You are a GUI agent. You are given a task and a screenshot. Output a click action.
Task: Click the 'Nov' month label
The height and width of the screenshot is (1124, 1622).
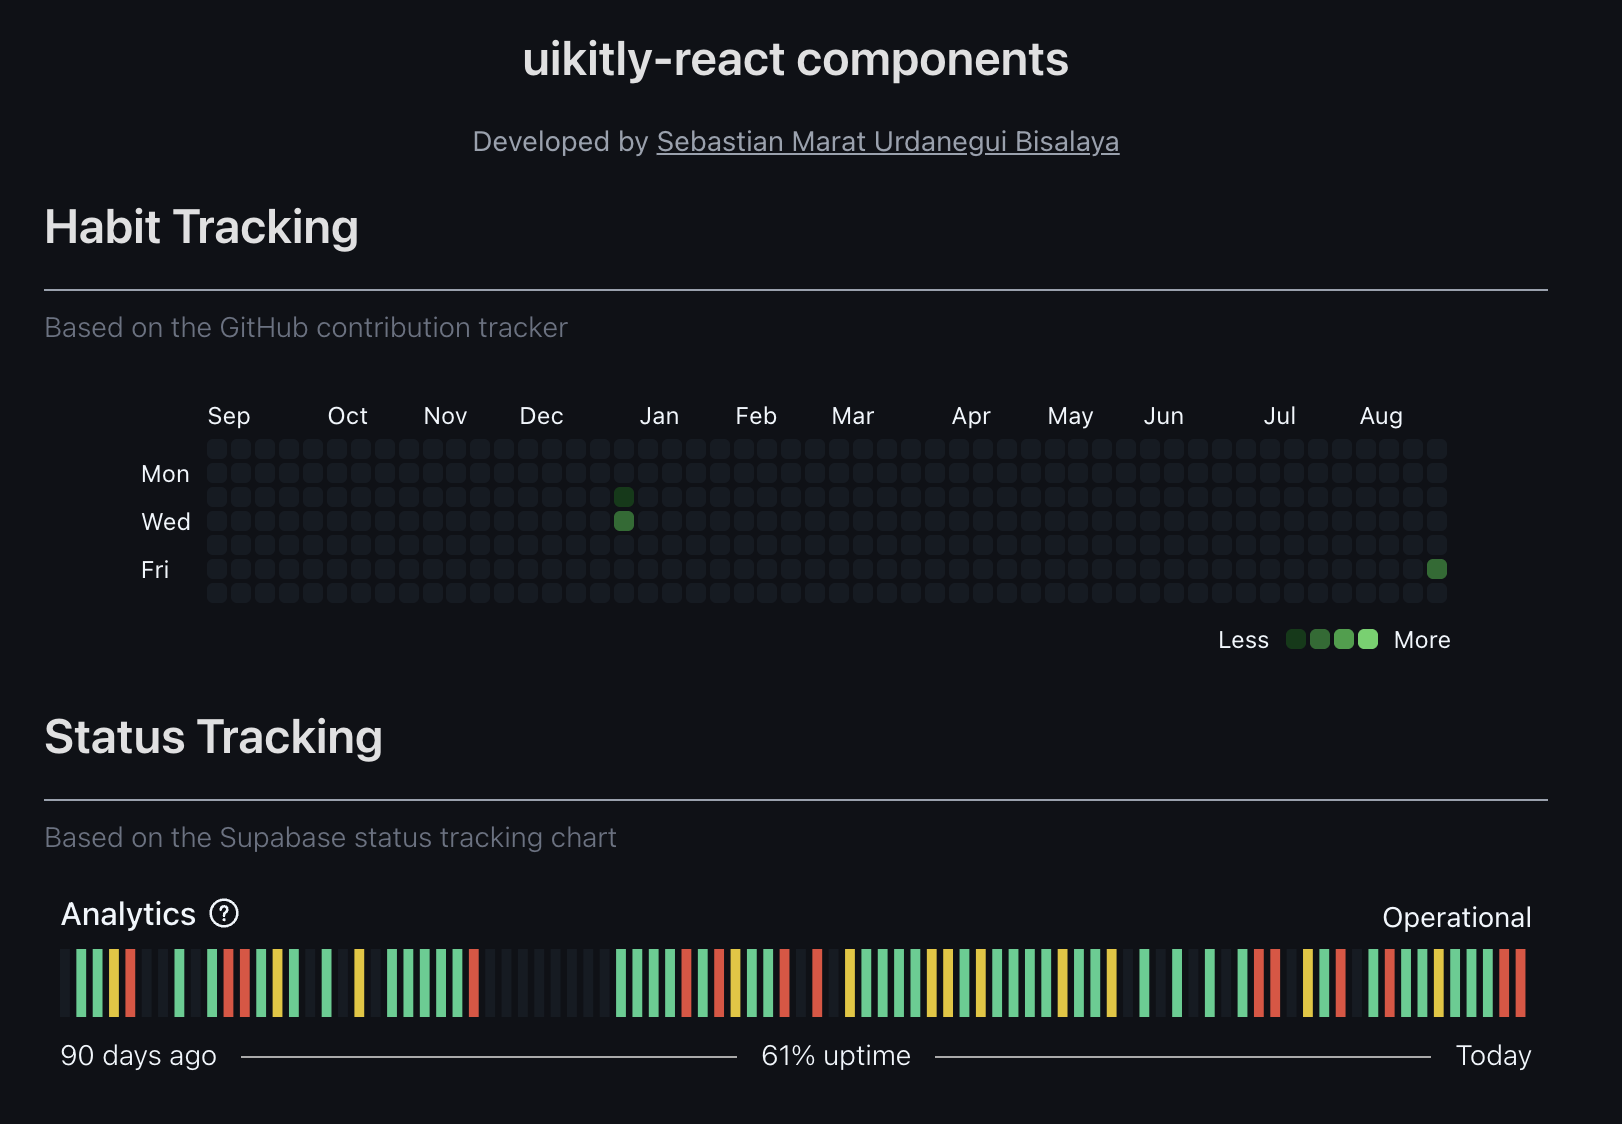[x=446, y=416]
